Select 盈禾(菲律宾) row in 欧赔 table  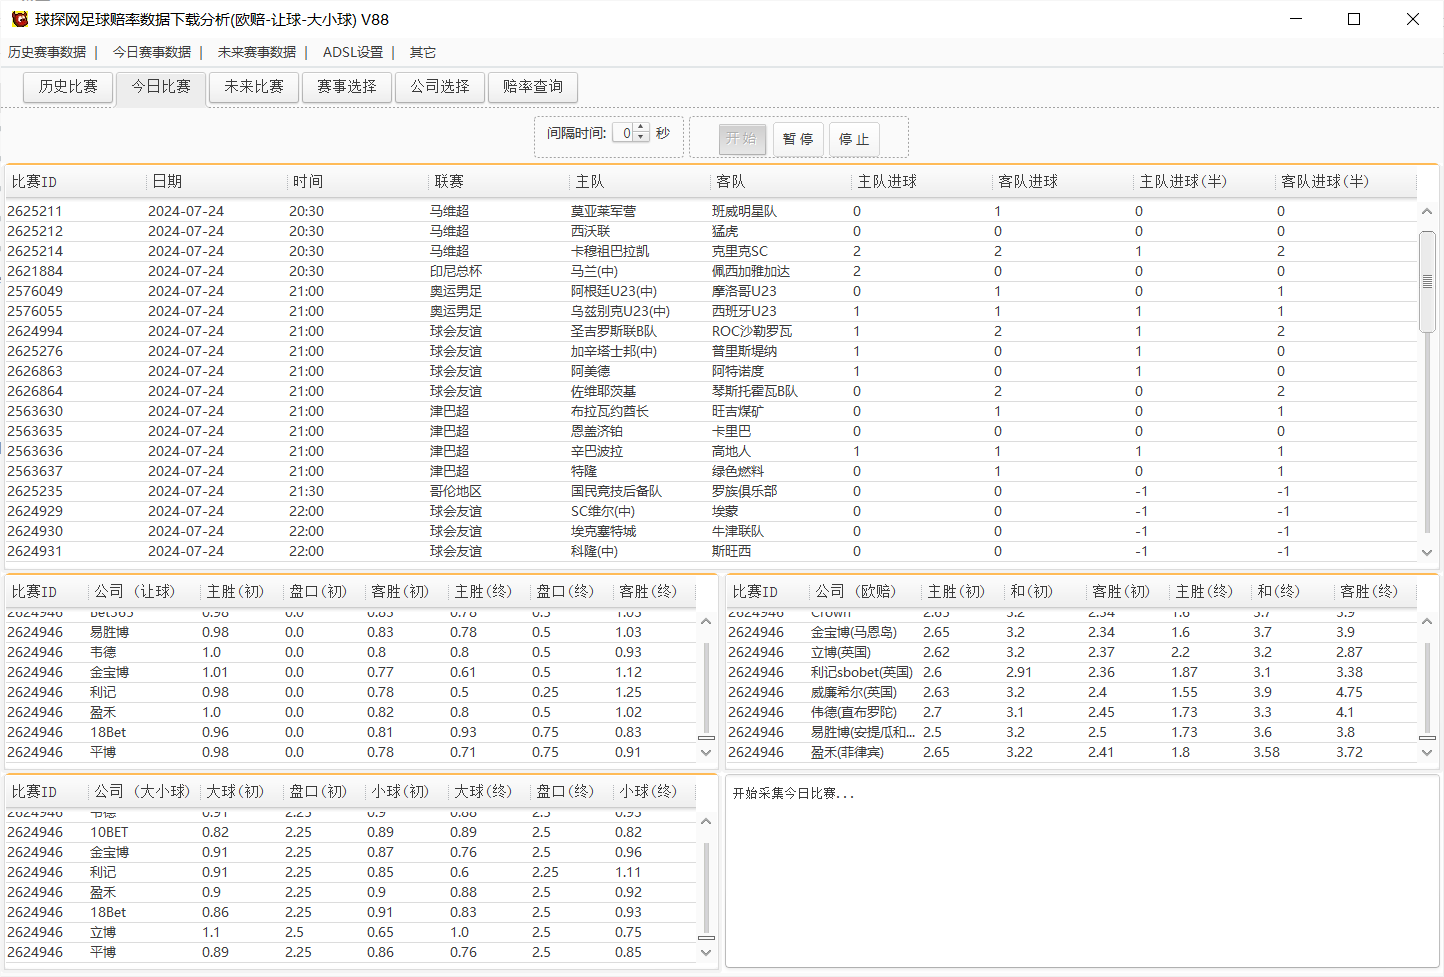[x=1072, y=752]
